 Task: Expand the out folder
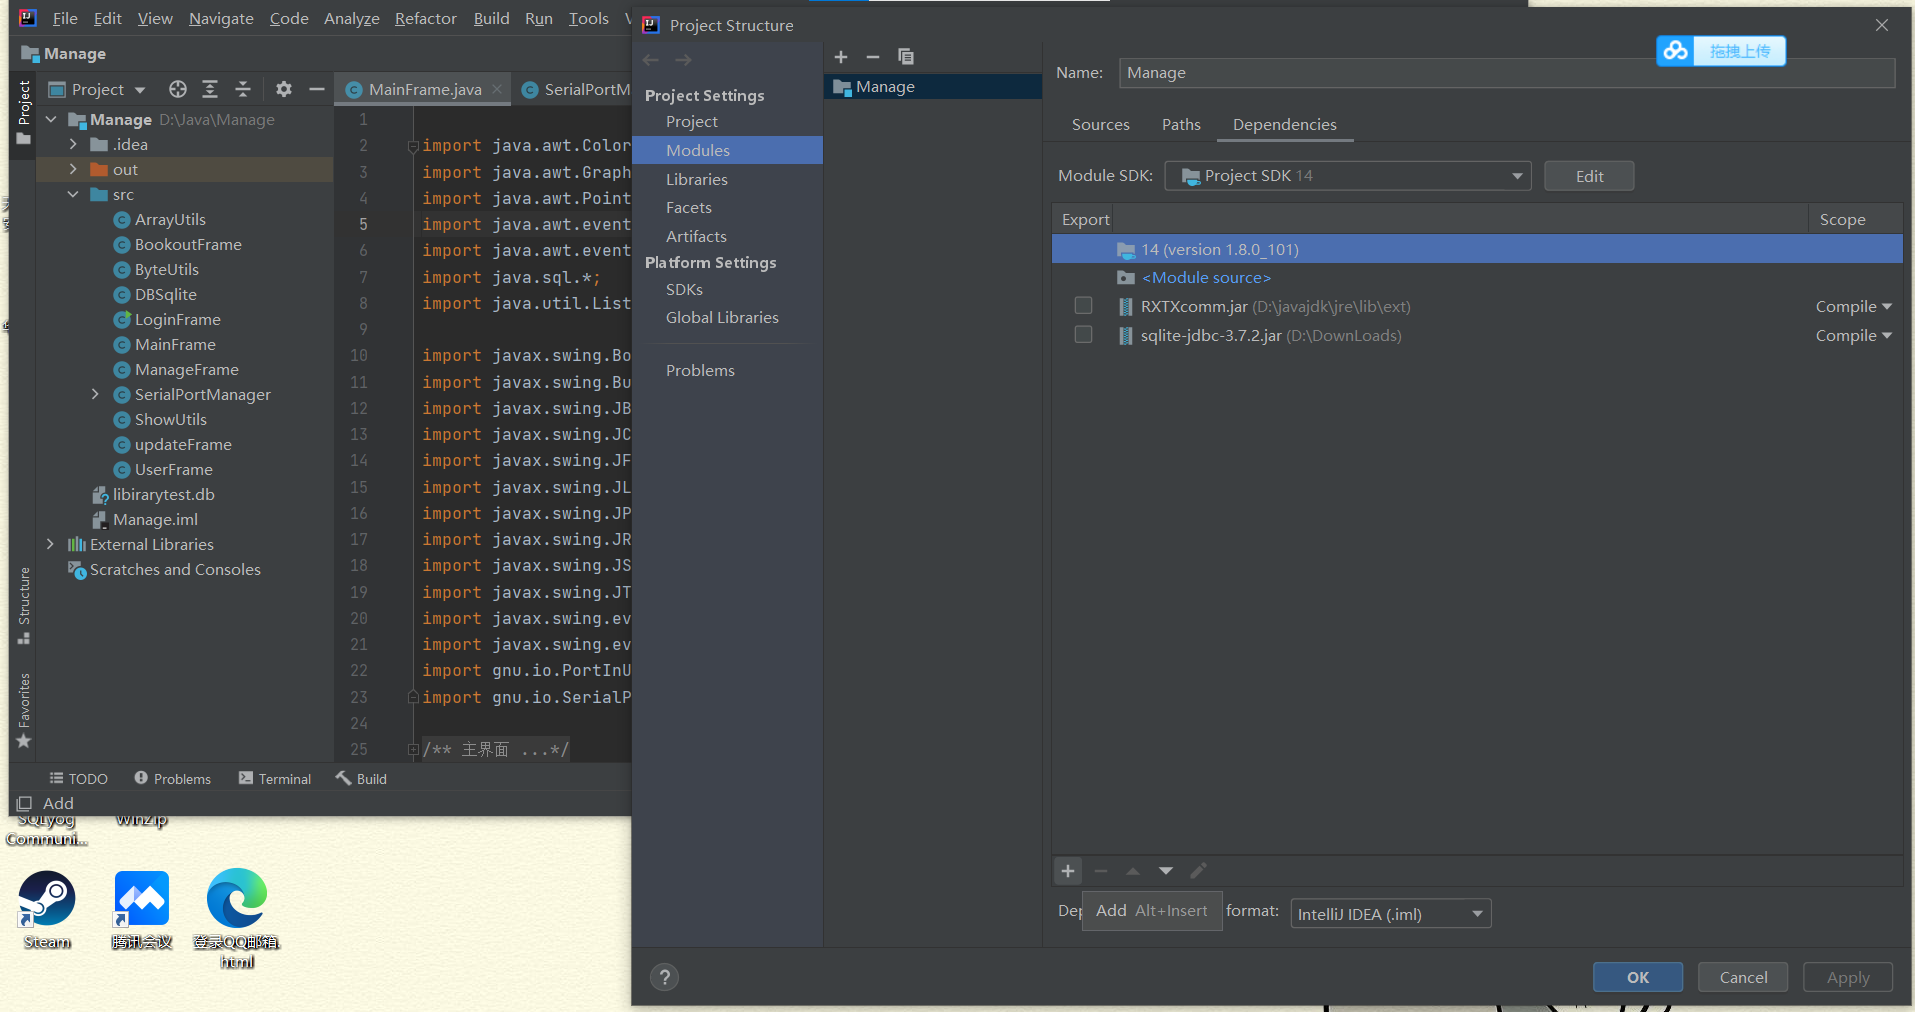(73, 169)
